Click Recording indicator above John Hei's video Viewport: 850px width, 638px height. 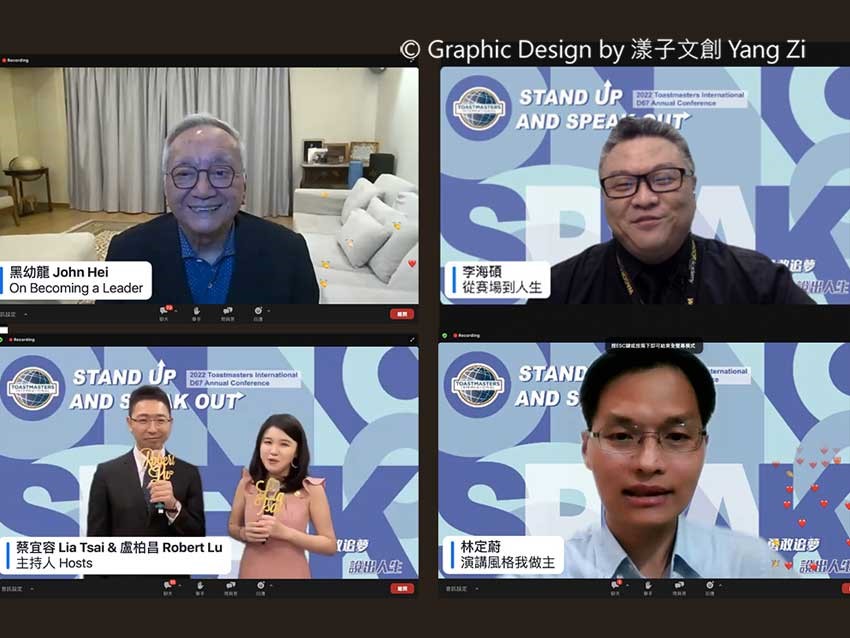point(16,60)
